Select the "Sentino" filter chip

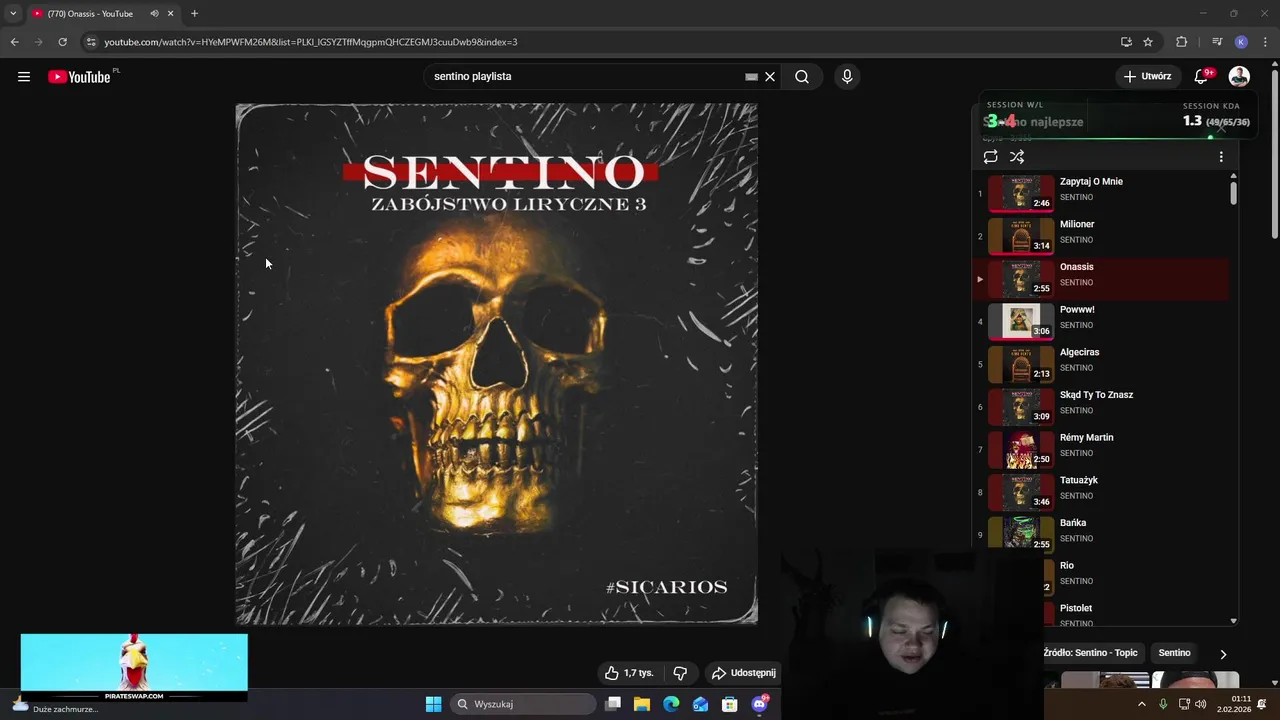click(x=1174, y=653)
